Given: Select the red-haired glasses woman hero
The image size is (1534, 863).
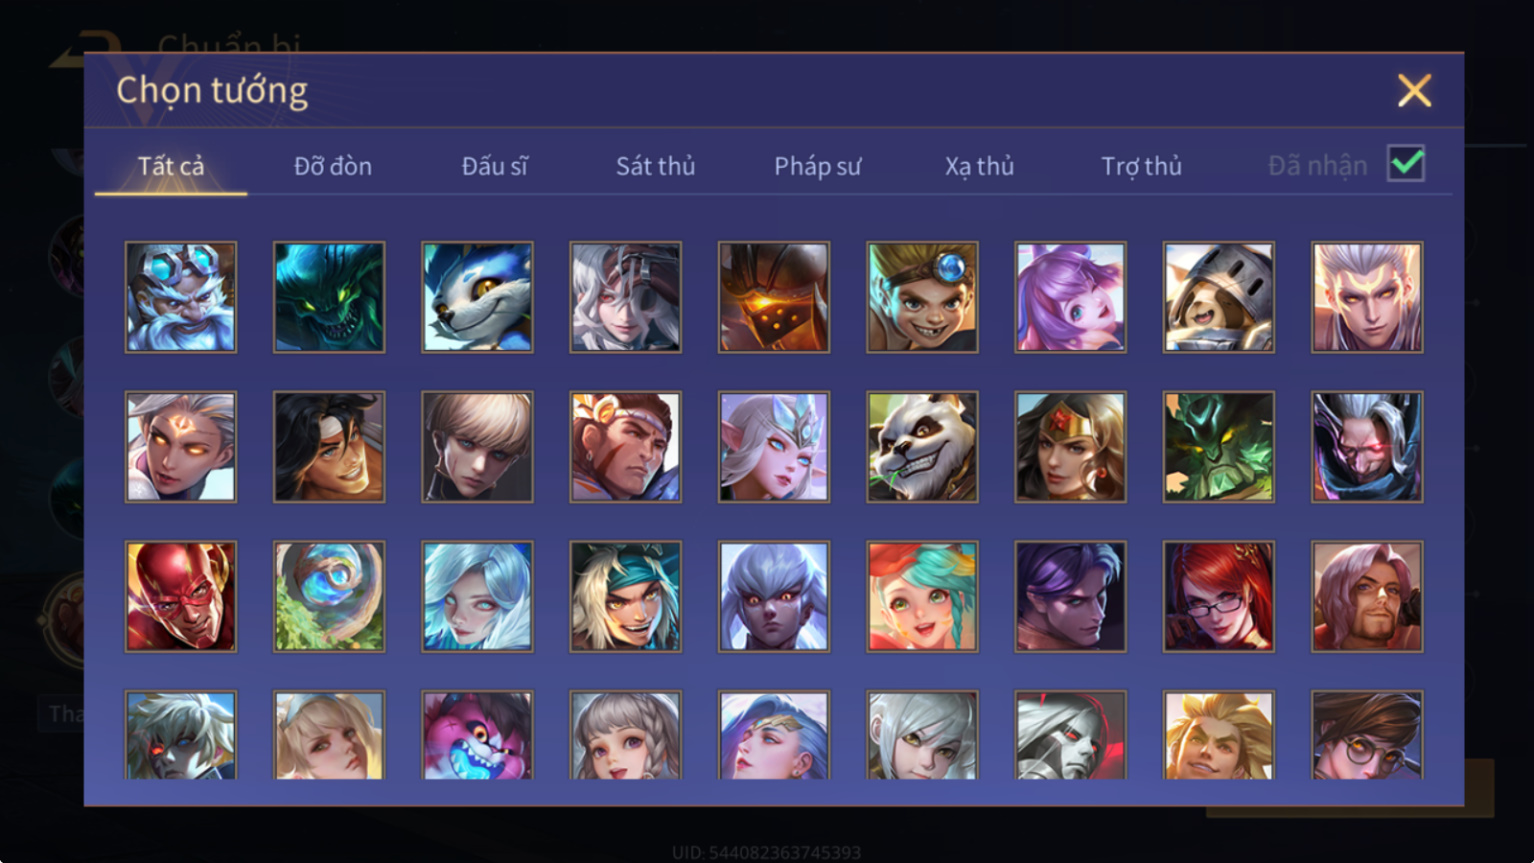Looking at the screenshot, I should pos(1218,596).
